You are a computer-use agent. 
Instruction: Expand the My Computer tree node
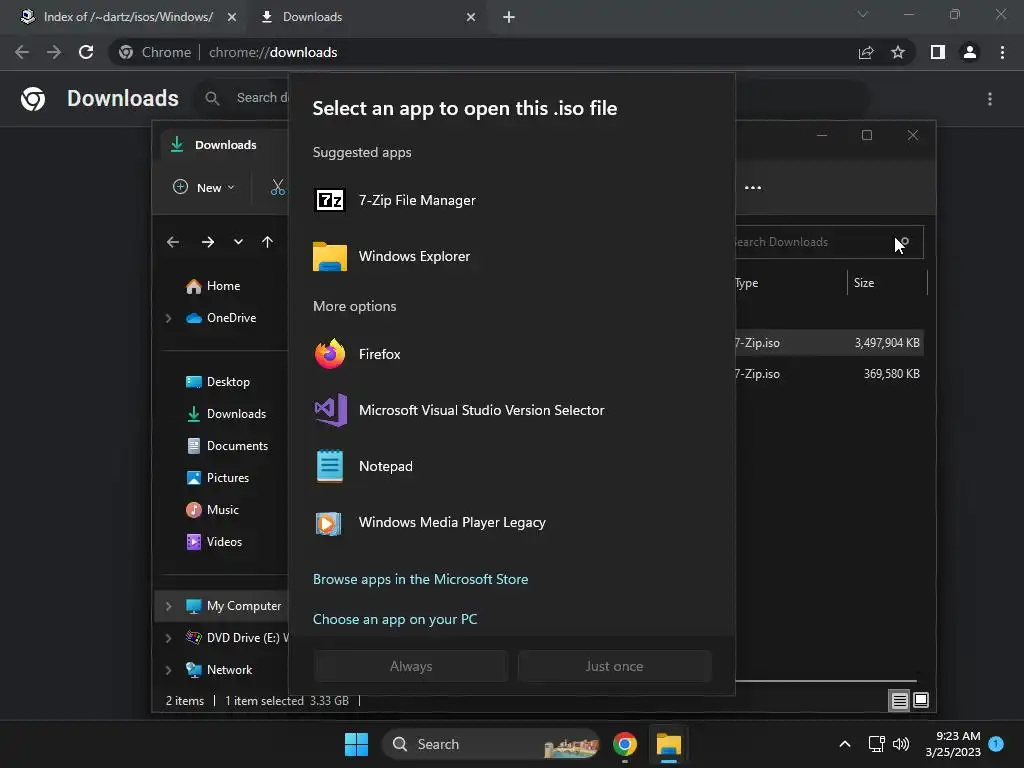tap(168, 606)
